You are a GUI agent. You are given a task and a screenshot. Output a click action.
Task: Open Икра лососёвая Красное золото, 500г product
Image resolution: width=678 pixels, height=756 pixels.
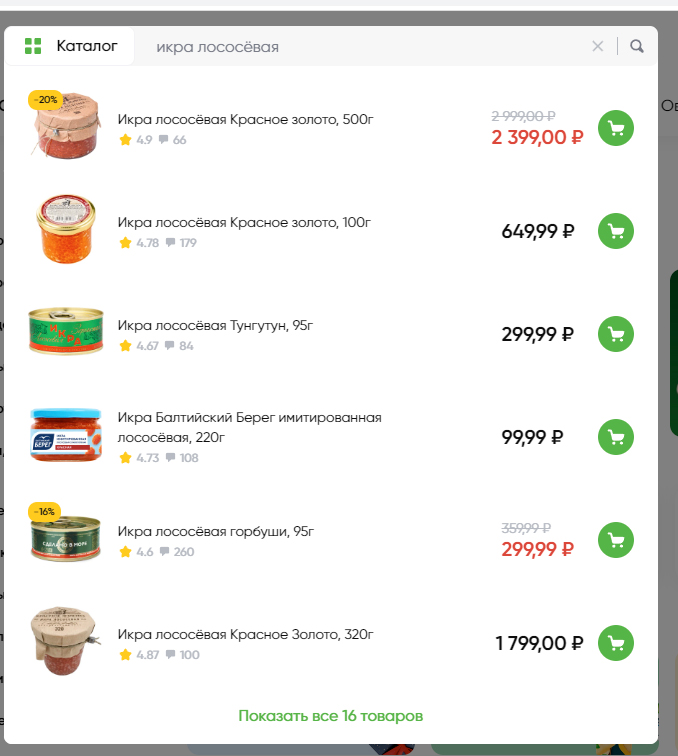[245, 120]
